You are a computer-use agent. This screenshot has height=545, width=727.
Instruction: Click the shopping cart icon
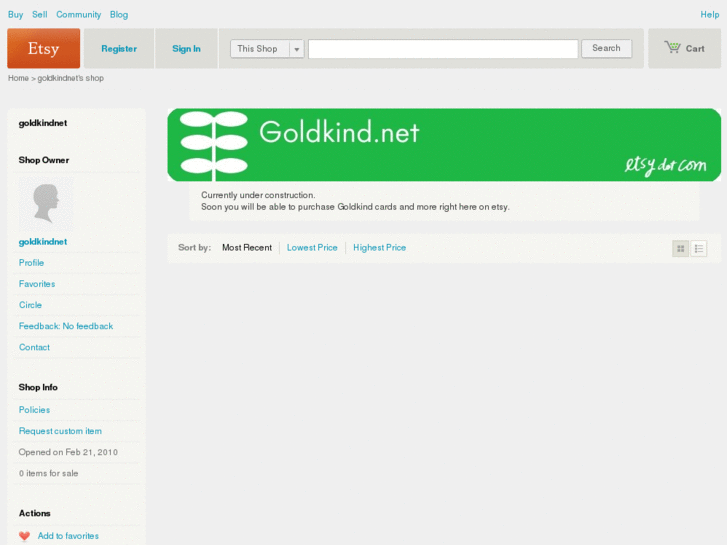coord(672,47)
